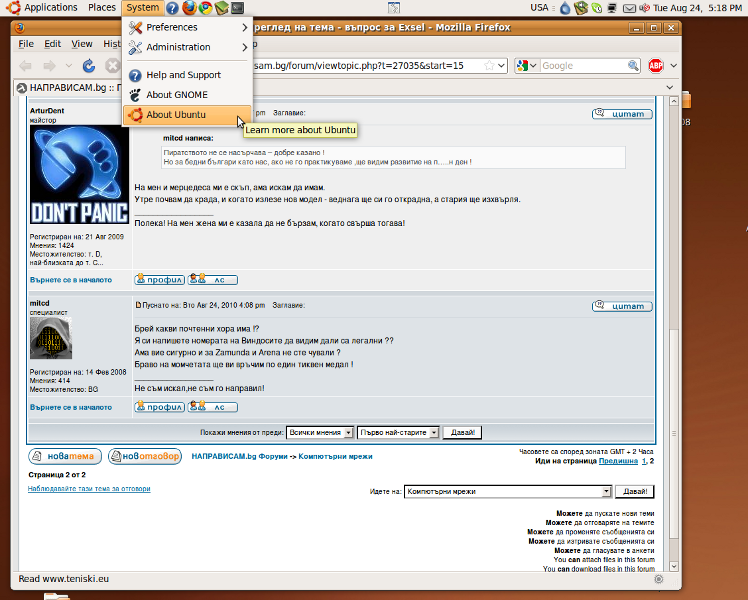Open the Всички мнения dropdown
748x600 pixels.
tap(320, 433)
